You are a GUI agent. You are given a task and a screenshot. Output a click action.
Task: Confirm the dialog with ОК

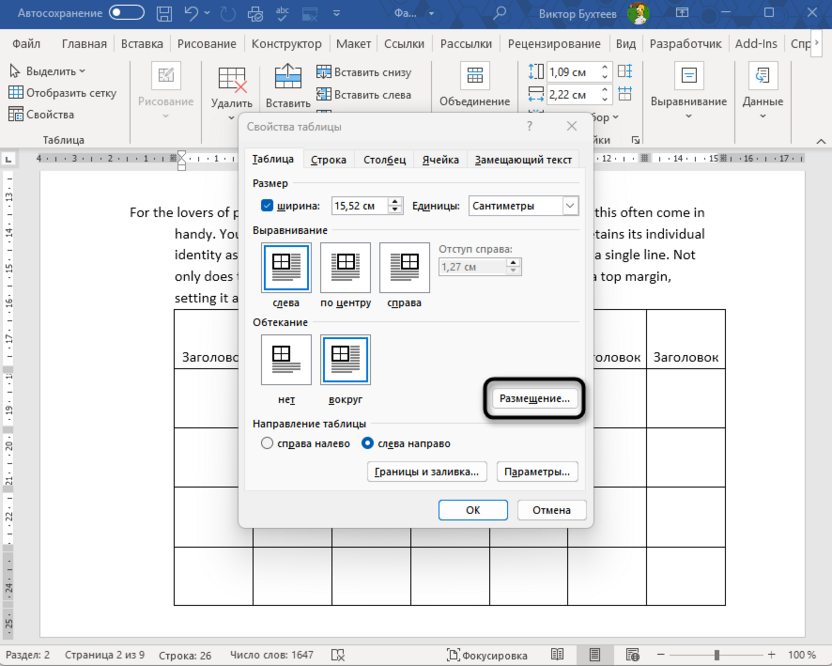tap(473, 509)
